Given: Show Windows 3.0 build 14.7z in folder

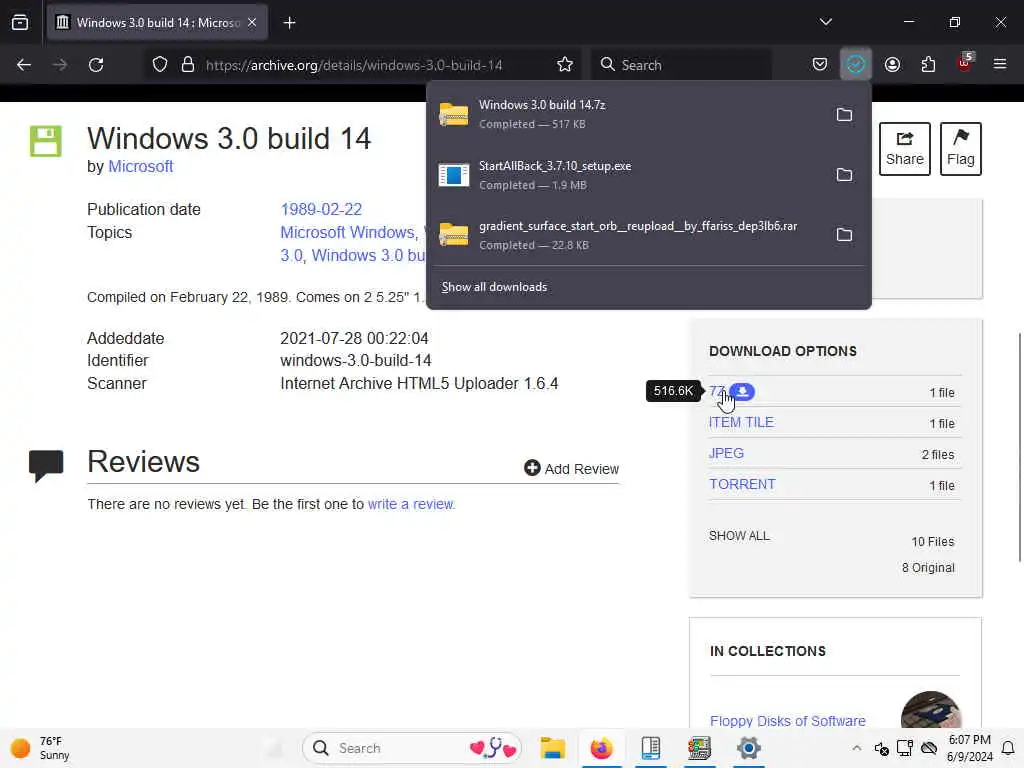Looking at the screenshot, I should (x=844, y=115).
